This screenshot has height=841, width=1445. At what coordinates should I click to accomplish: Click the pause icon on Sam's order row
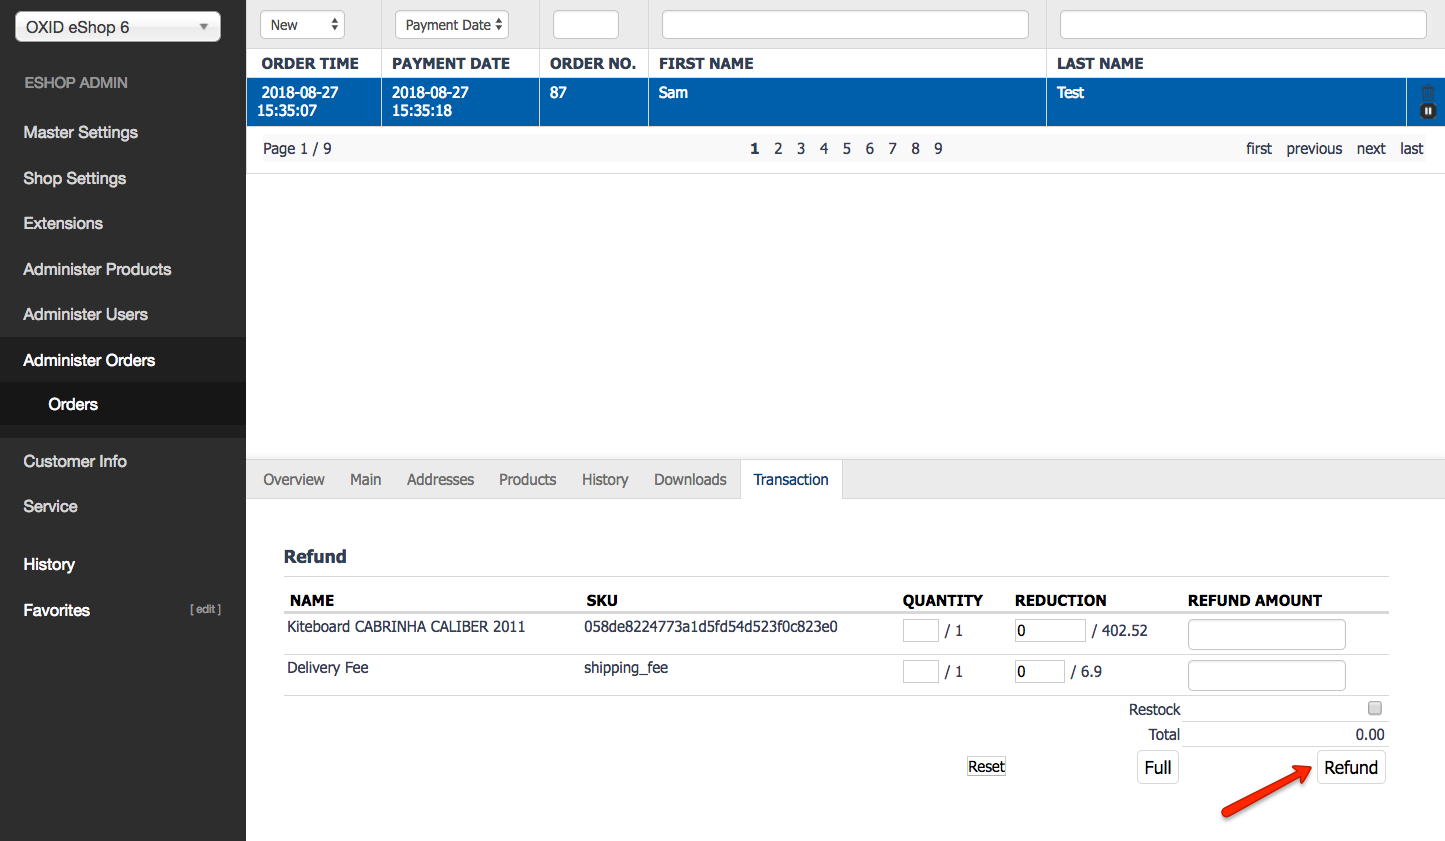pyautogui.click(x=1428, y=111)
